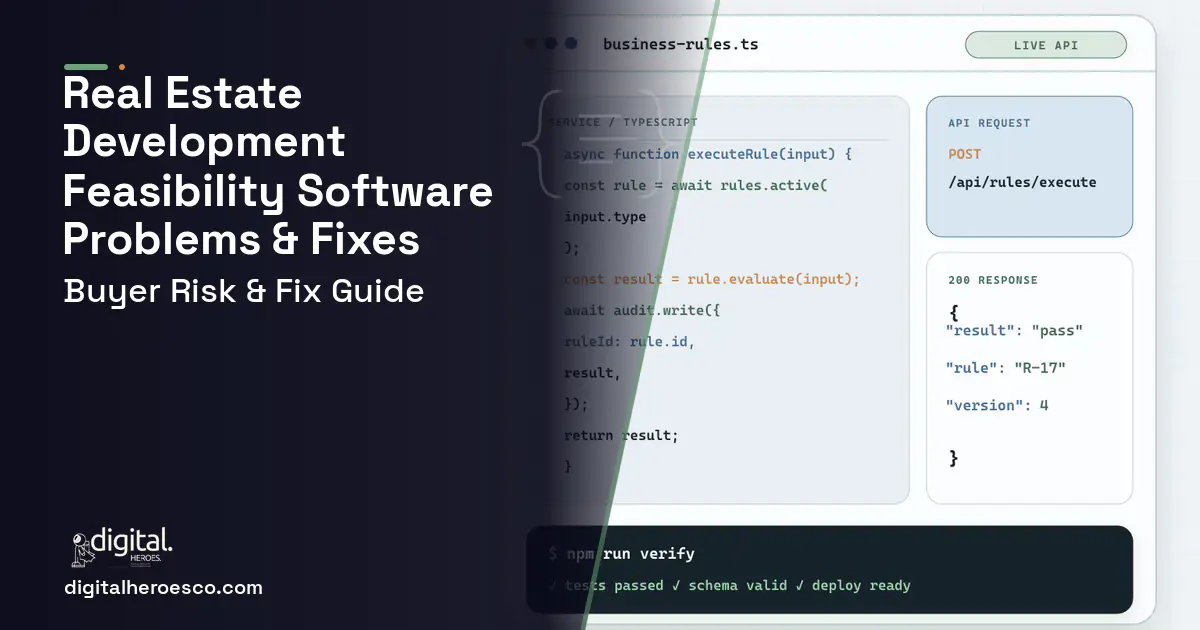Click the API REQUEST heading
The height and width of the screenshot is (630, 1200).
pos(989,123)
